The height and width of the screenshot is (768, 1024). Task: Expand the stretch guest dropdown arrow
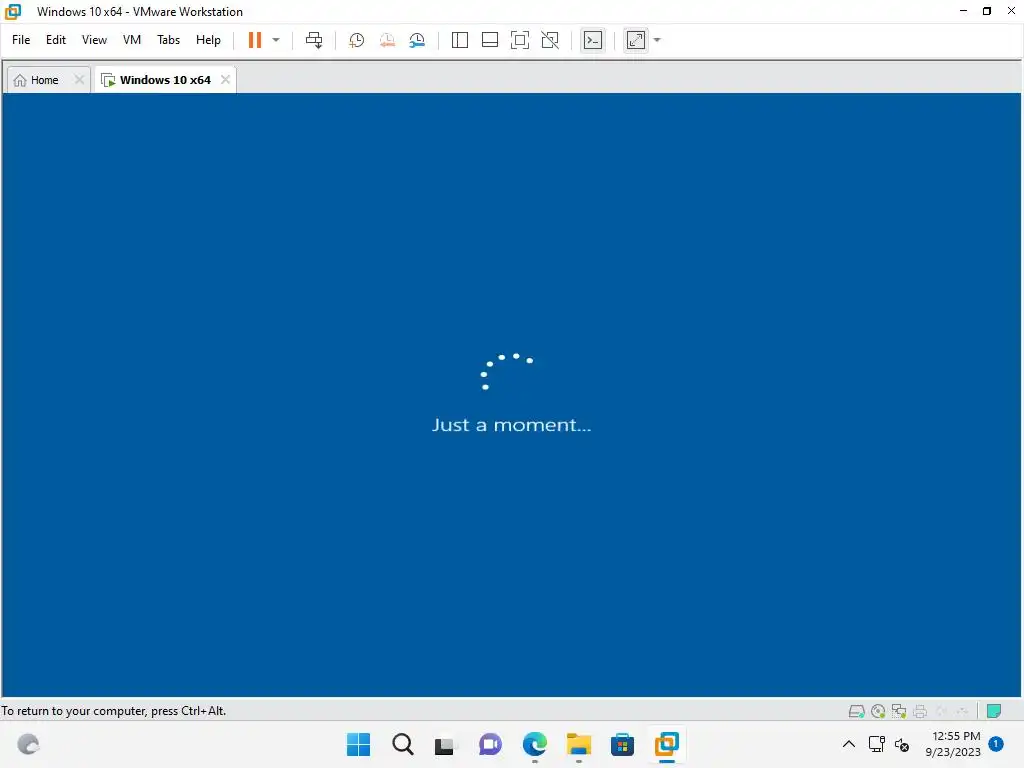658,40
